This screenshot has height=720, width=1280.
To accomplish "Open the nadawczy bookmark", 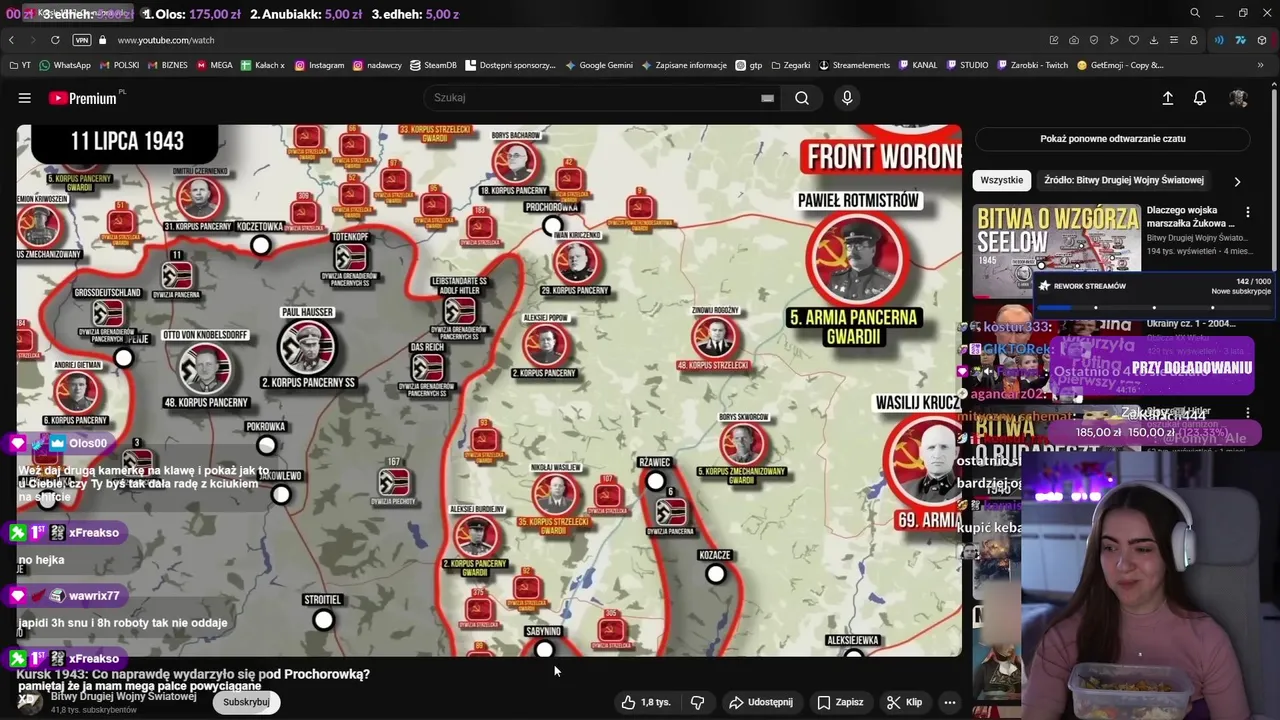I will (377, 65).
